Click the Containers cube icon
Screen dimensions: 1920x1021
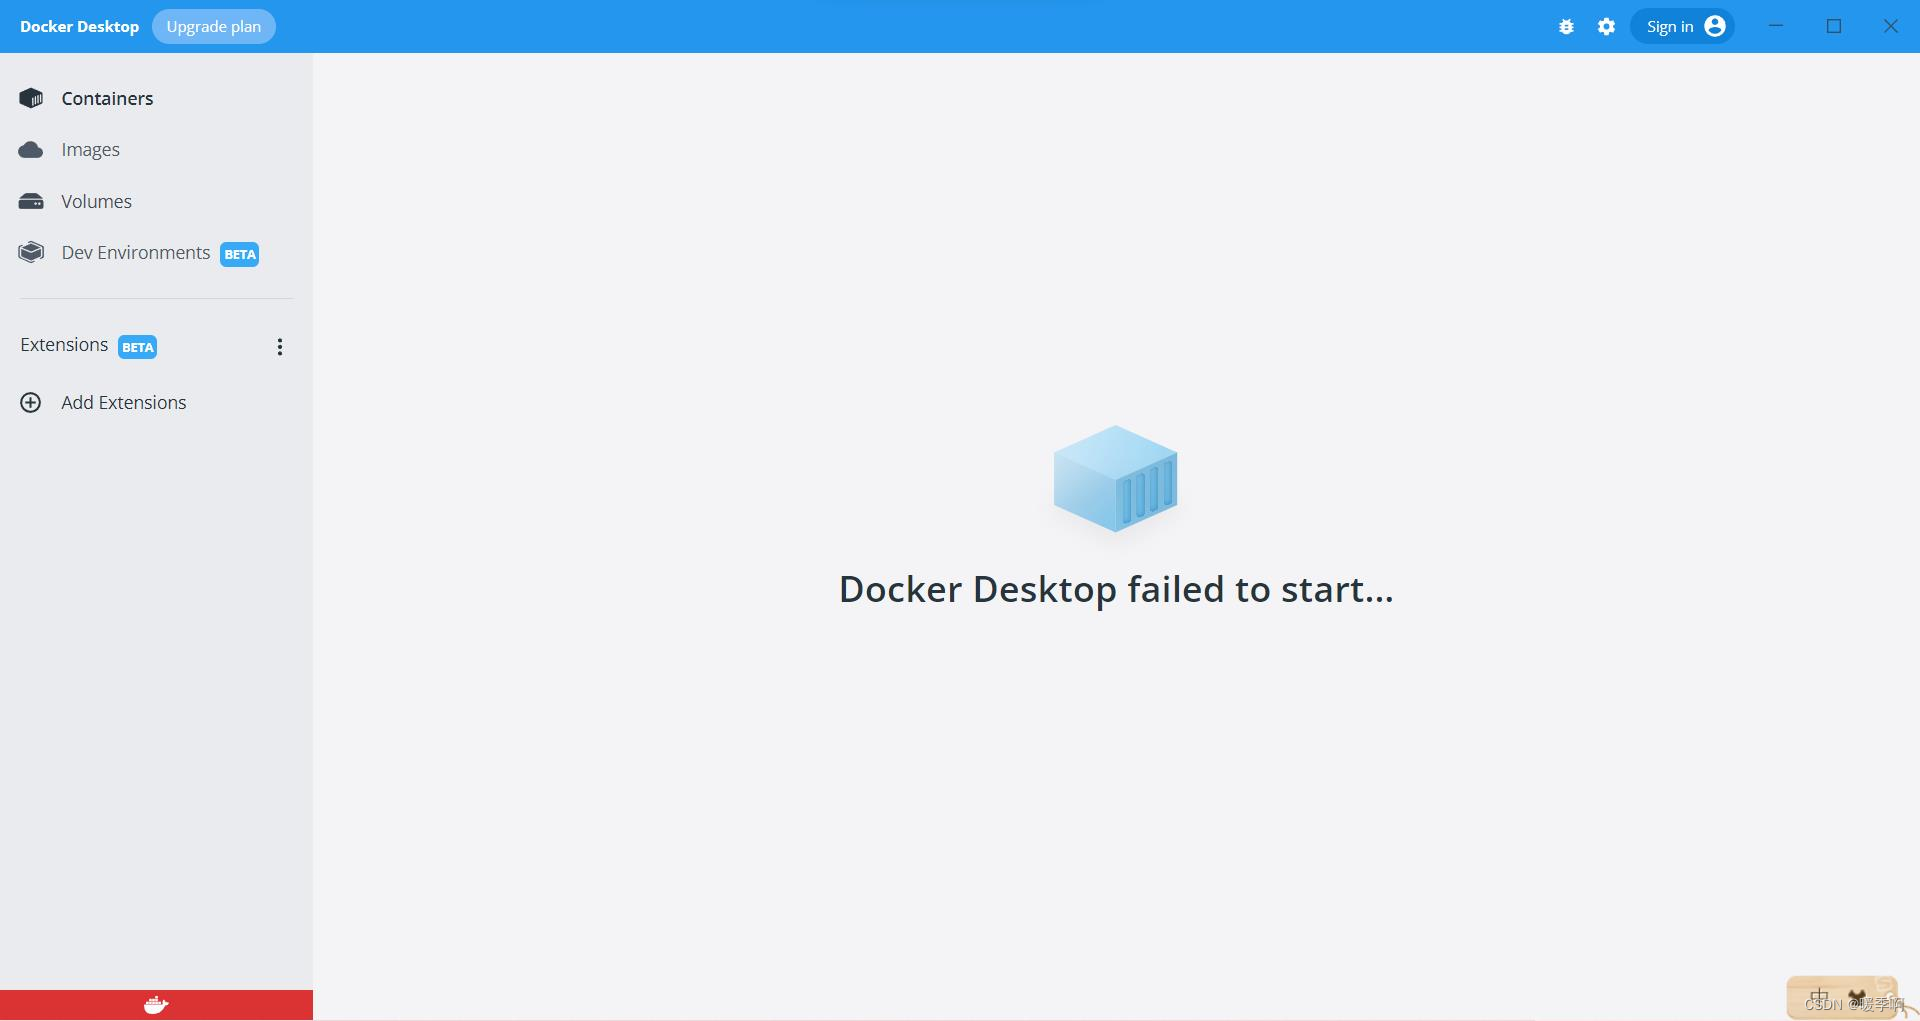point(31,98)
